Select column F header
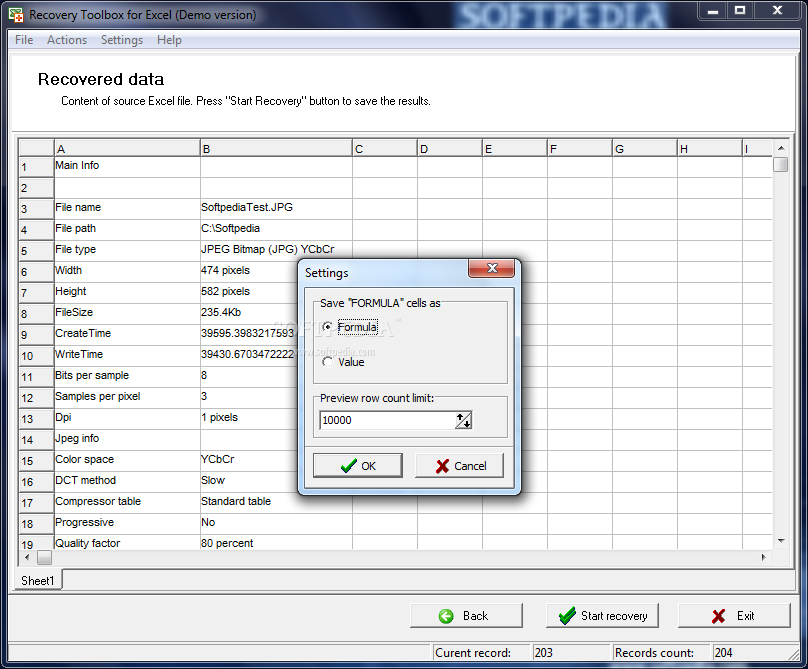This screenshot has width=808, height=669. tap(579, 148)
